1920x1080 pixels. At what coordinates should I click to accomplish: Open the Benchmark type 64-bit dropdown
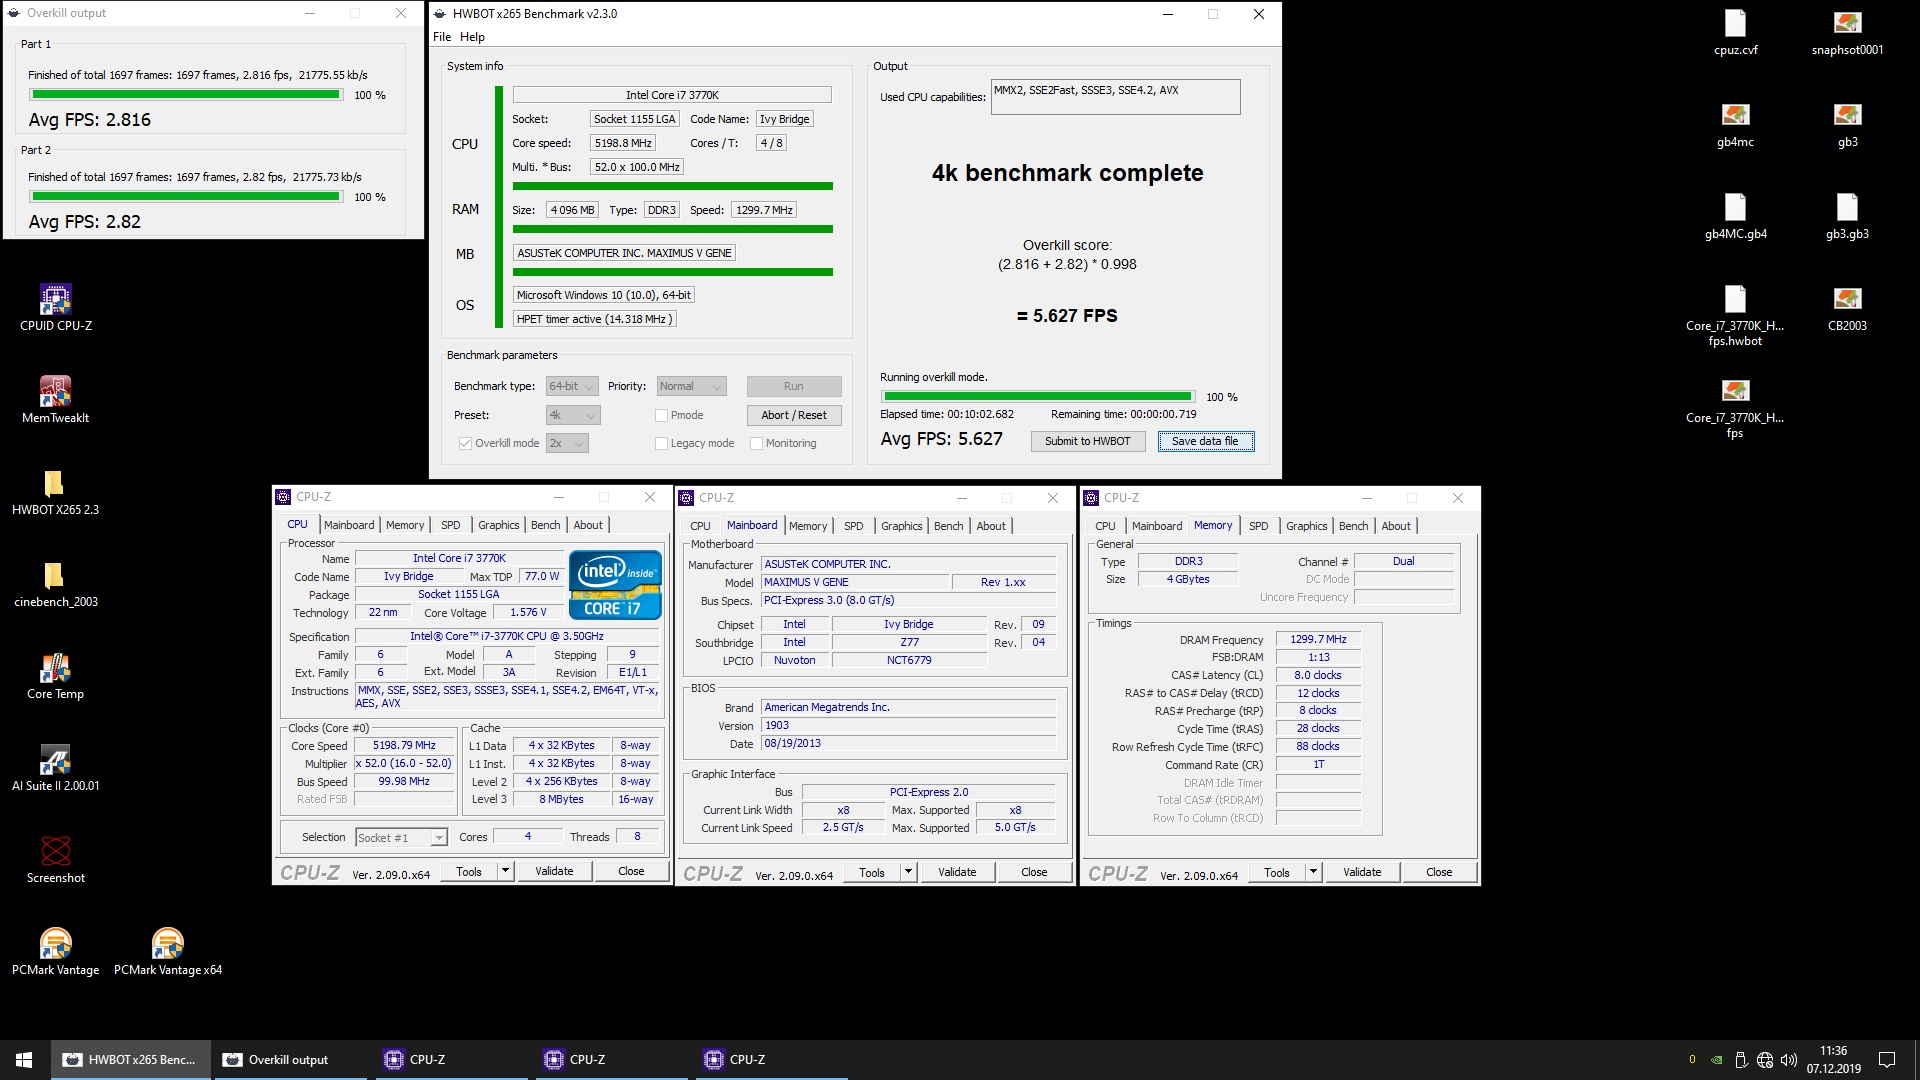pos(572,386)
